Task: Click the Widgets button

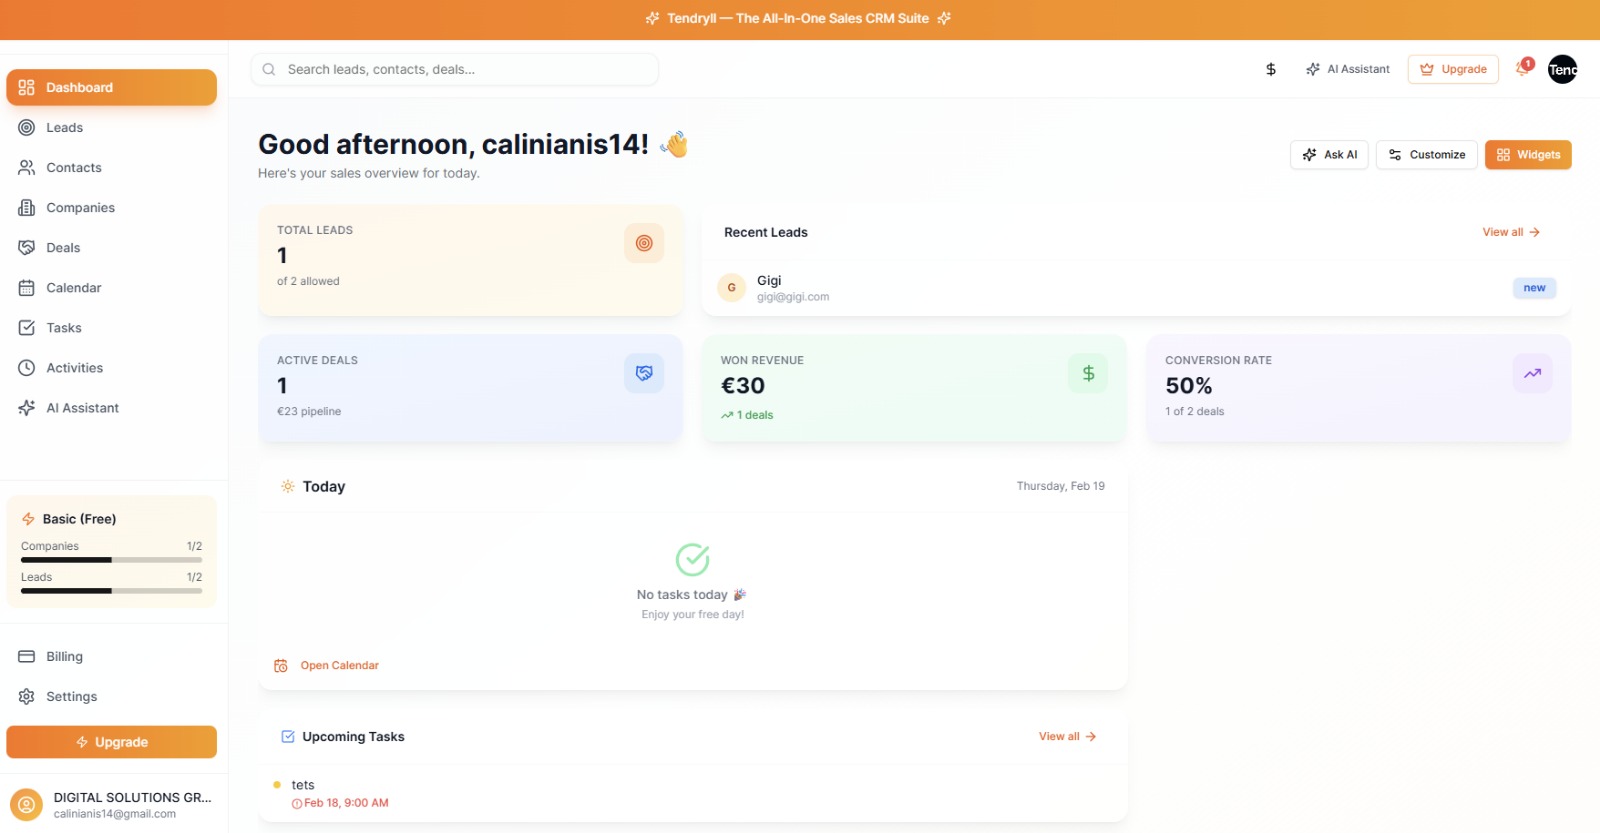Action: 1528,155
